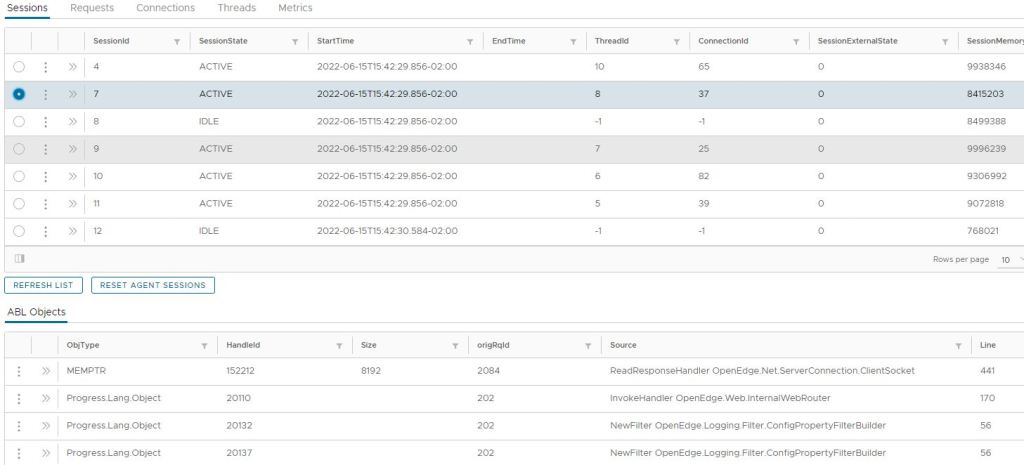The width and height of the screenshot is (1024, 465).
Task: Open the actions menu for session 11
Action: pyautogui.click(x=45, y=204)
